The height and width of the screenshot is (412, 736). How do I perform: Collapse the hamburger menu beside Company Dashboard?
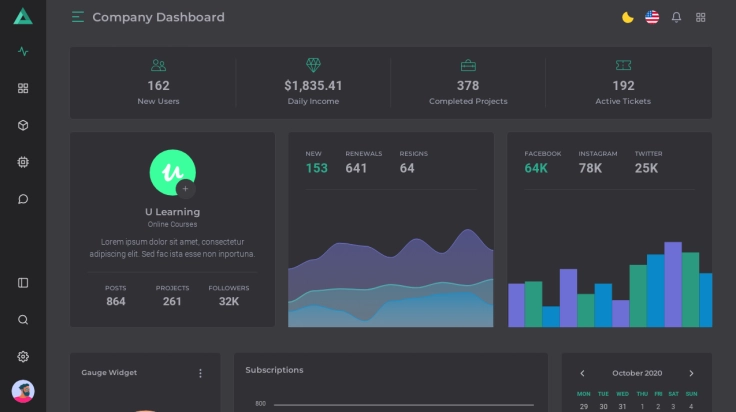point(78,17)
